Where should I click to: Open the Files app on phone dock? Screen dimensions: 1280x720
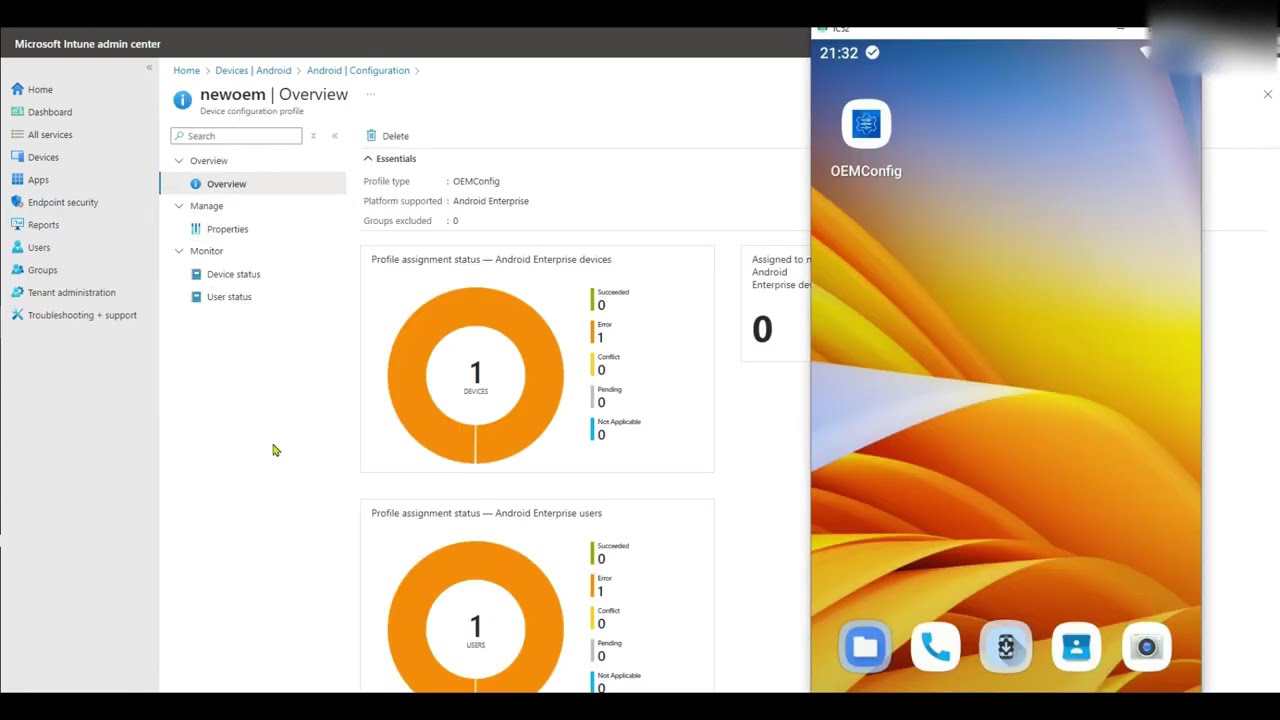866,647
